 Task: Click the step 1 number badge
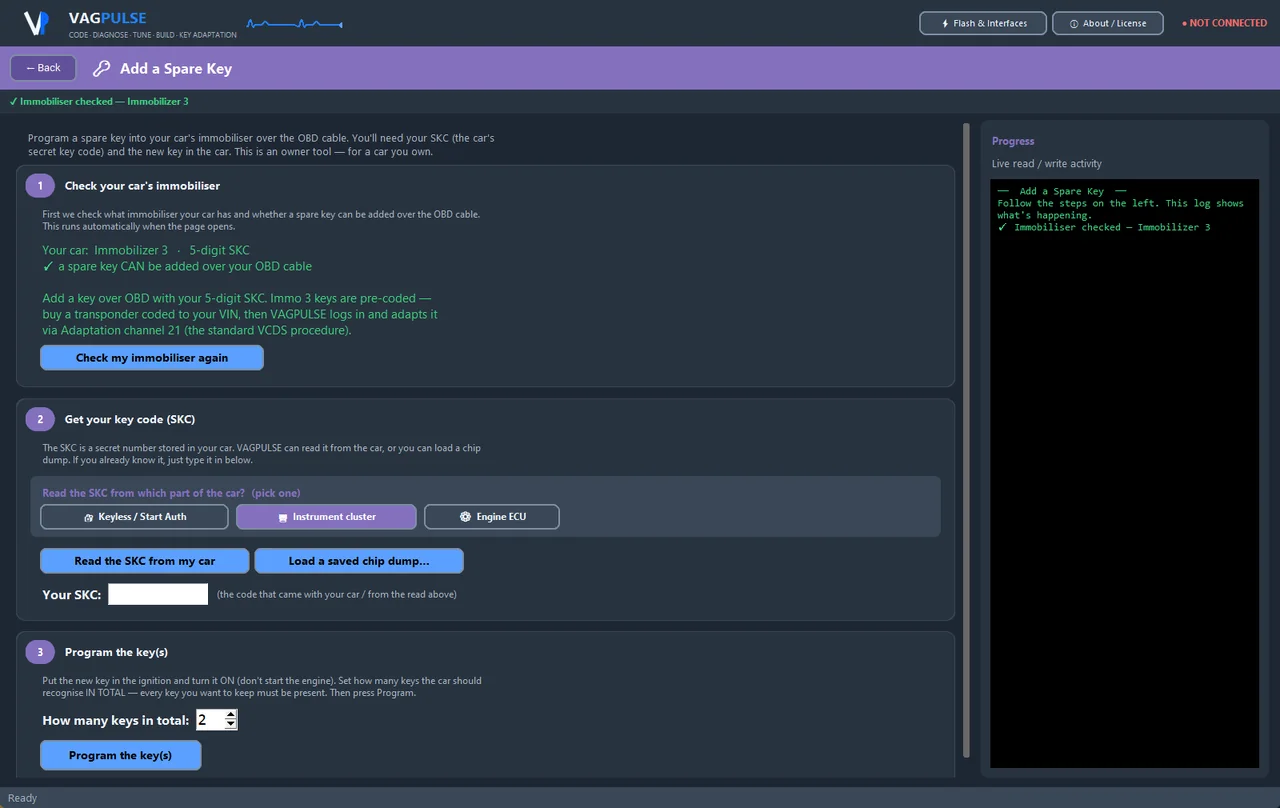coord(40,186)
